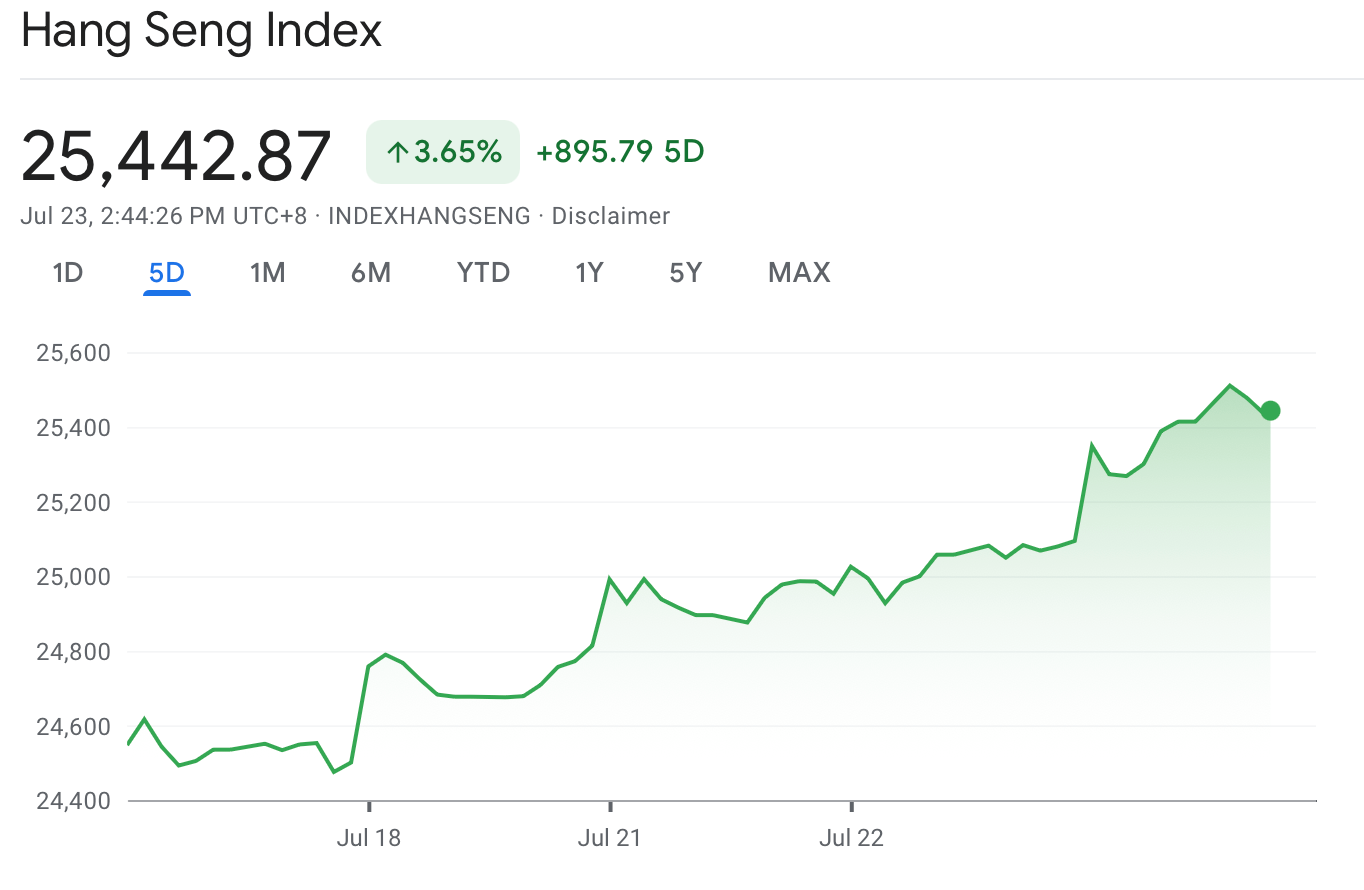
Task: Select the YTD range tab
Action: point(483,272)
